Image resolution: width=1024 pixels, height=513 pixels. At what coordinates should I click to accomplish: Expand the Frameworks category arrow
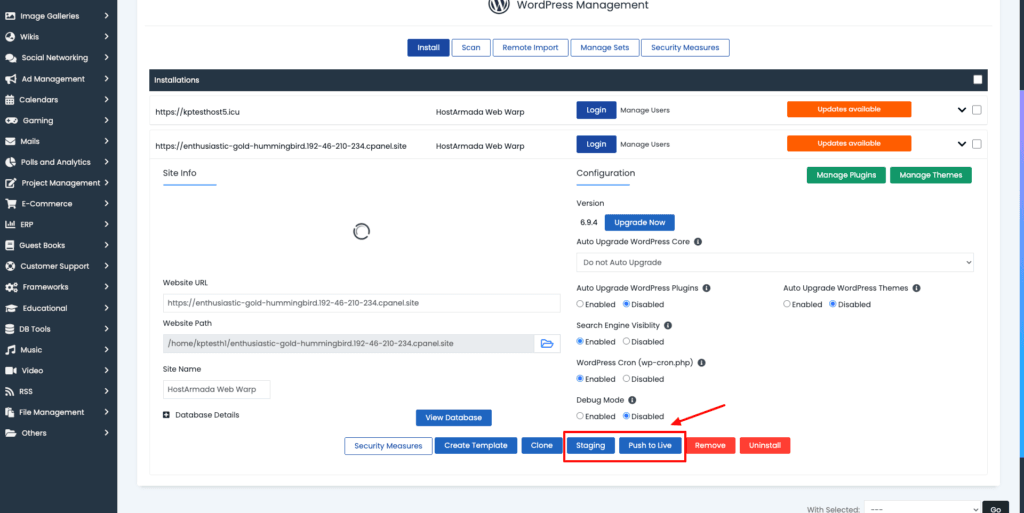[x=106, y=287]
